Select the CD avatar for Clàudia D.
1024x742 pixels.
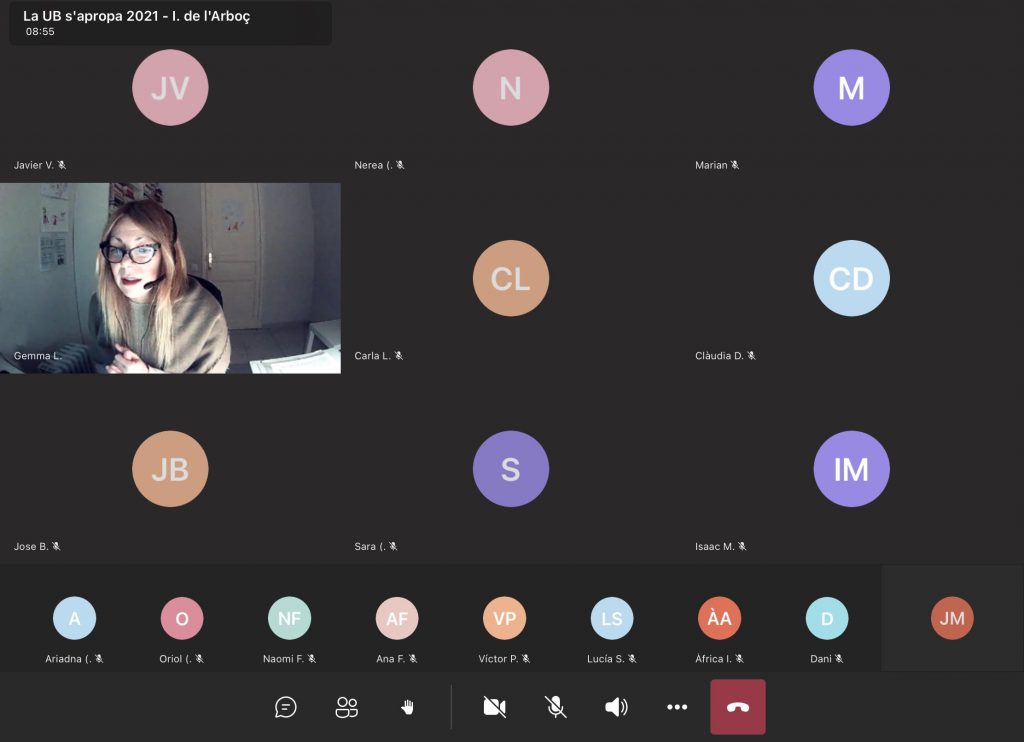[x=851, y=279]
